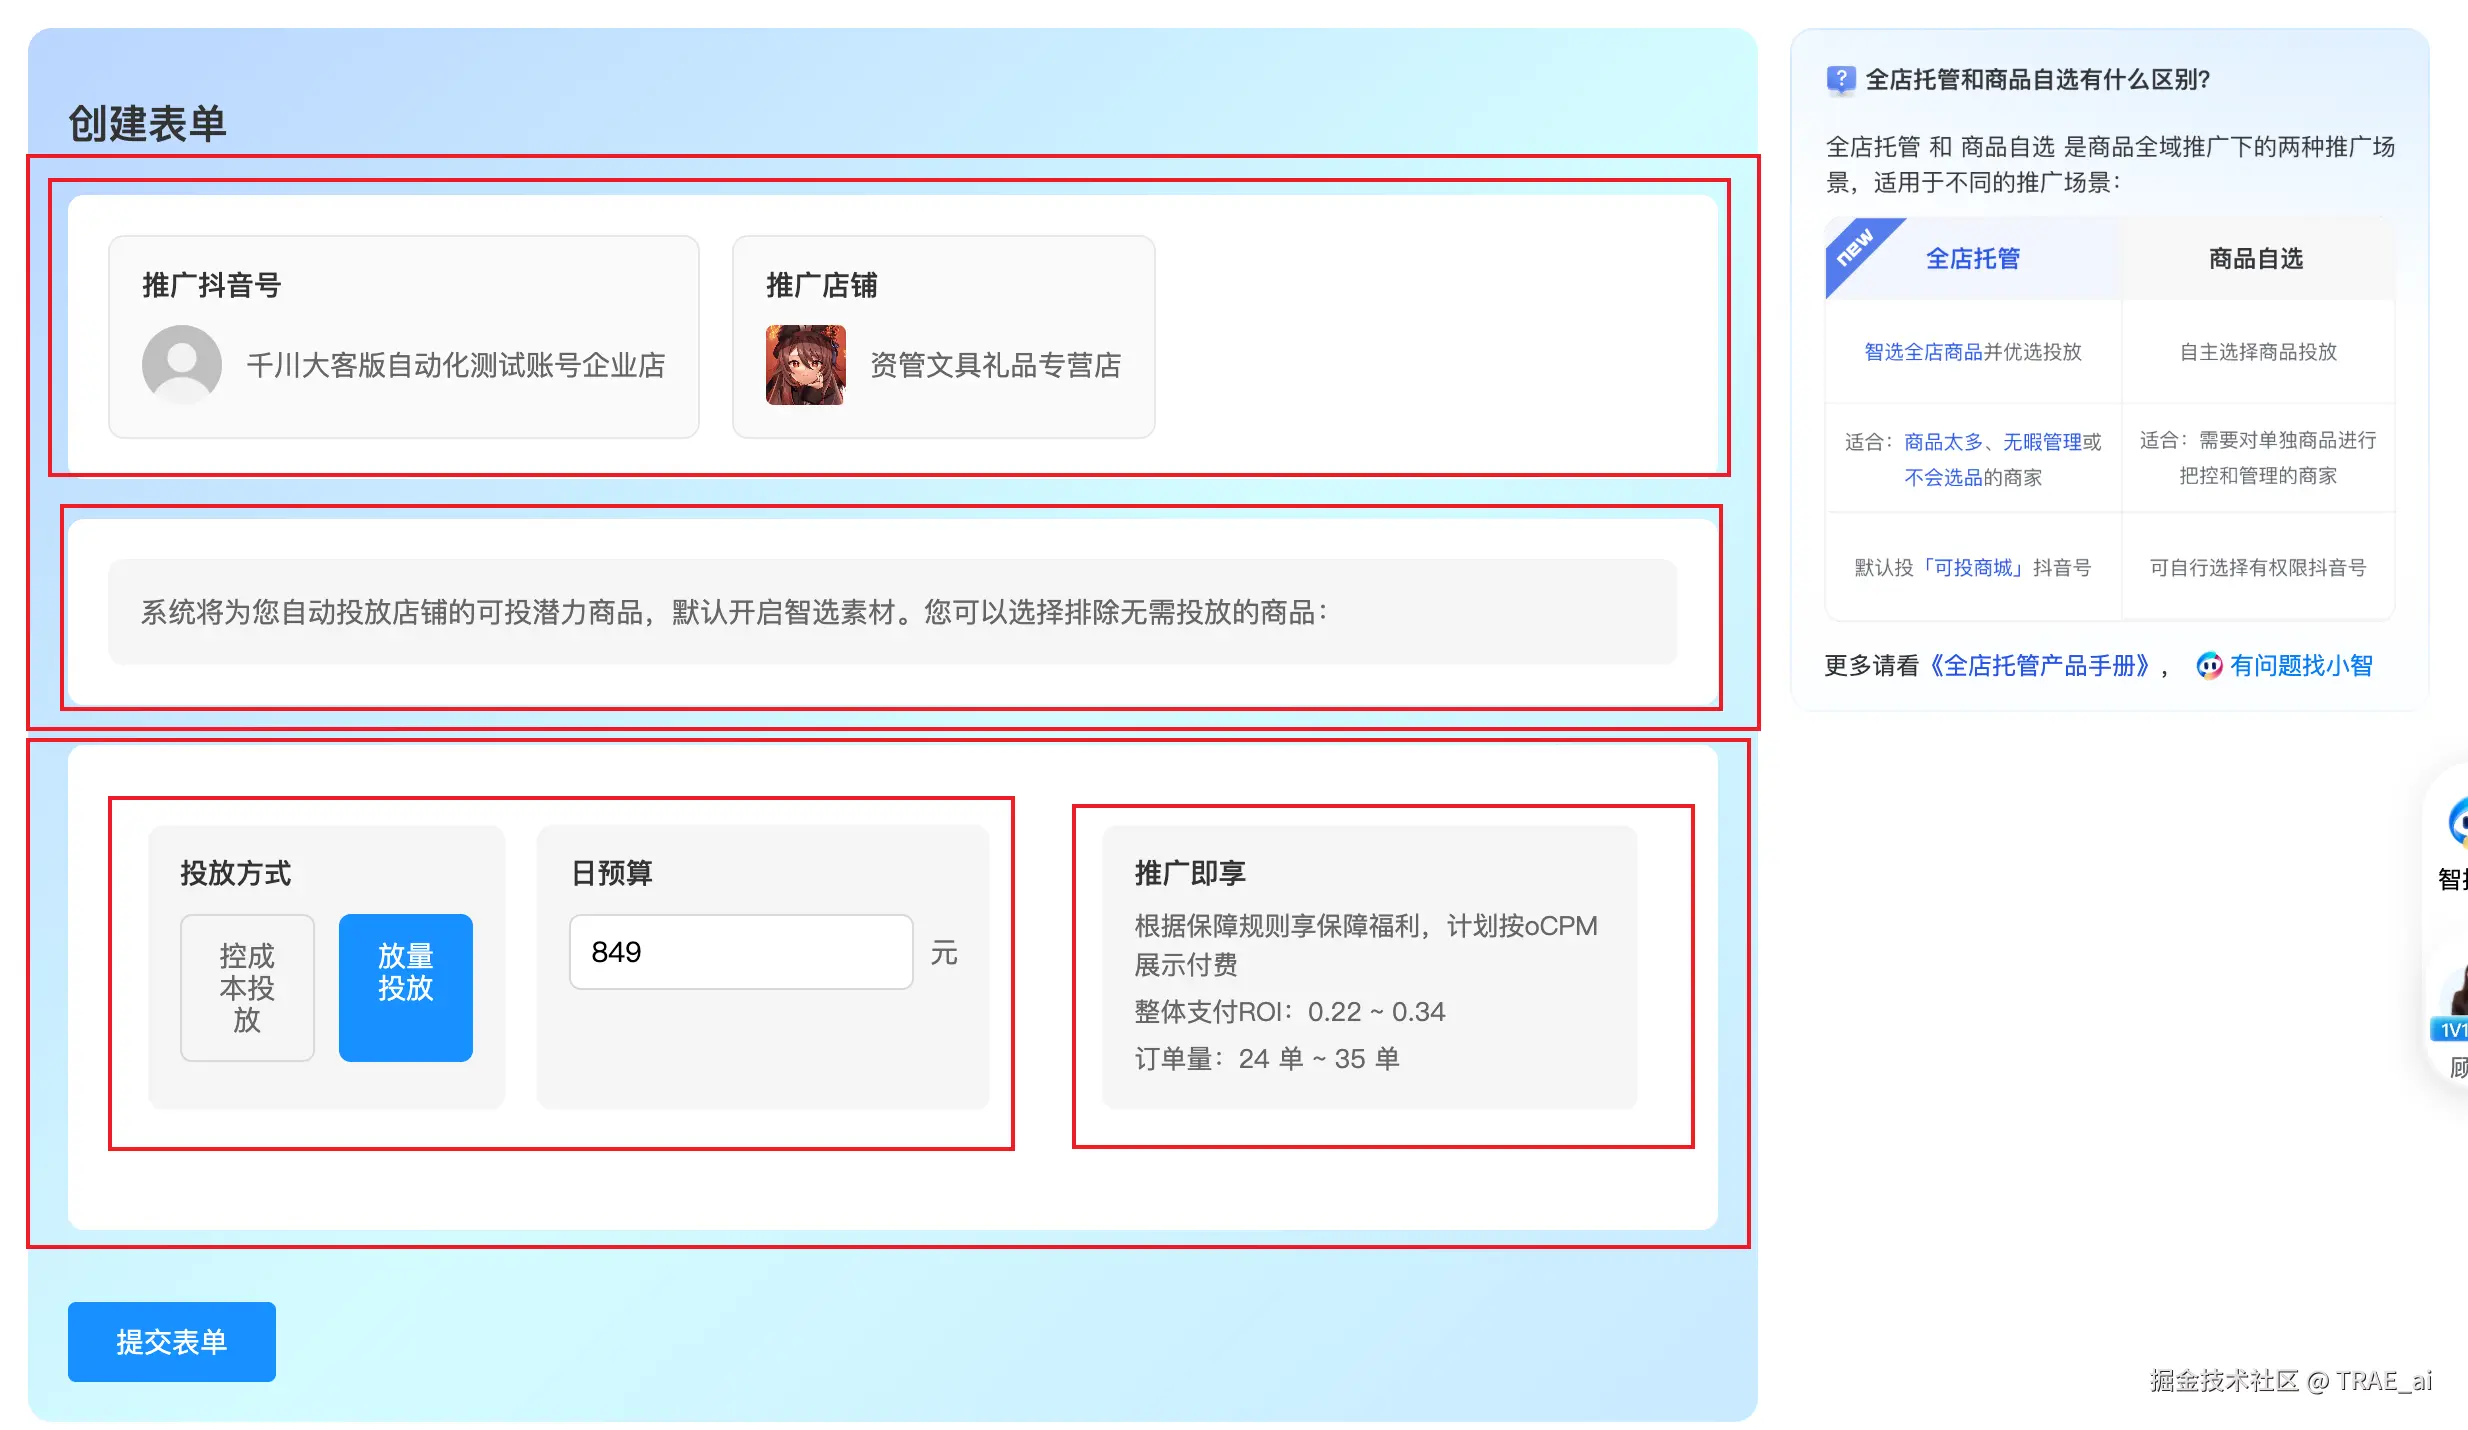2468x1430 pixels.
Task: Select 放量投放 delivery mode
Action: point(405,987)
